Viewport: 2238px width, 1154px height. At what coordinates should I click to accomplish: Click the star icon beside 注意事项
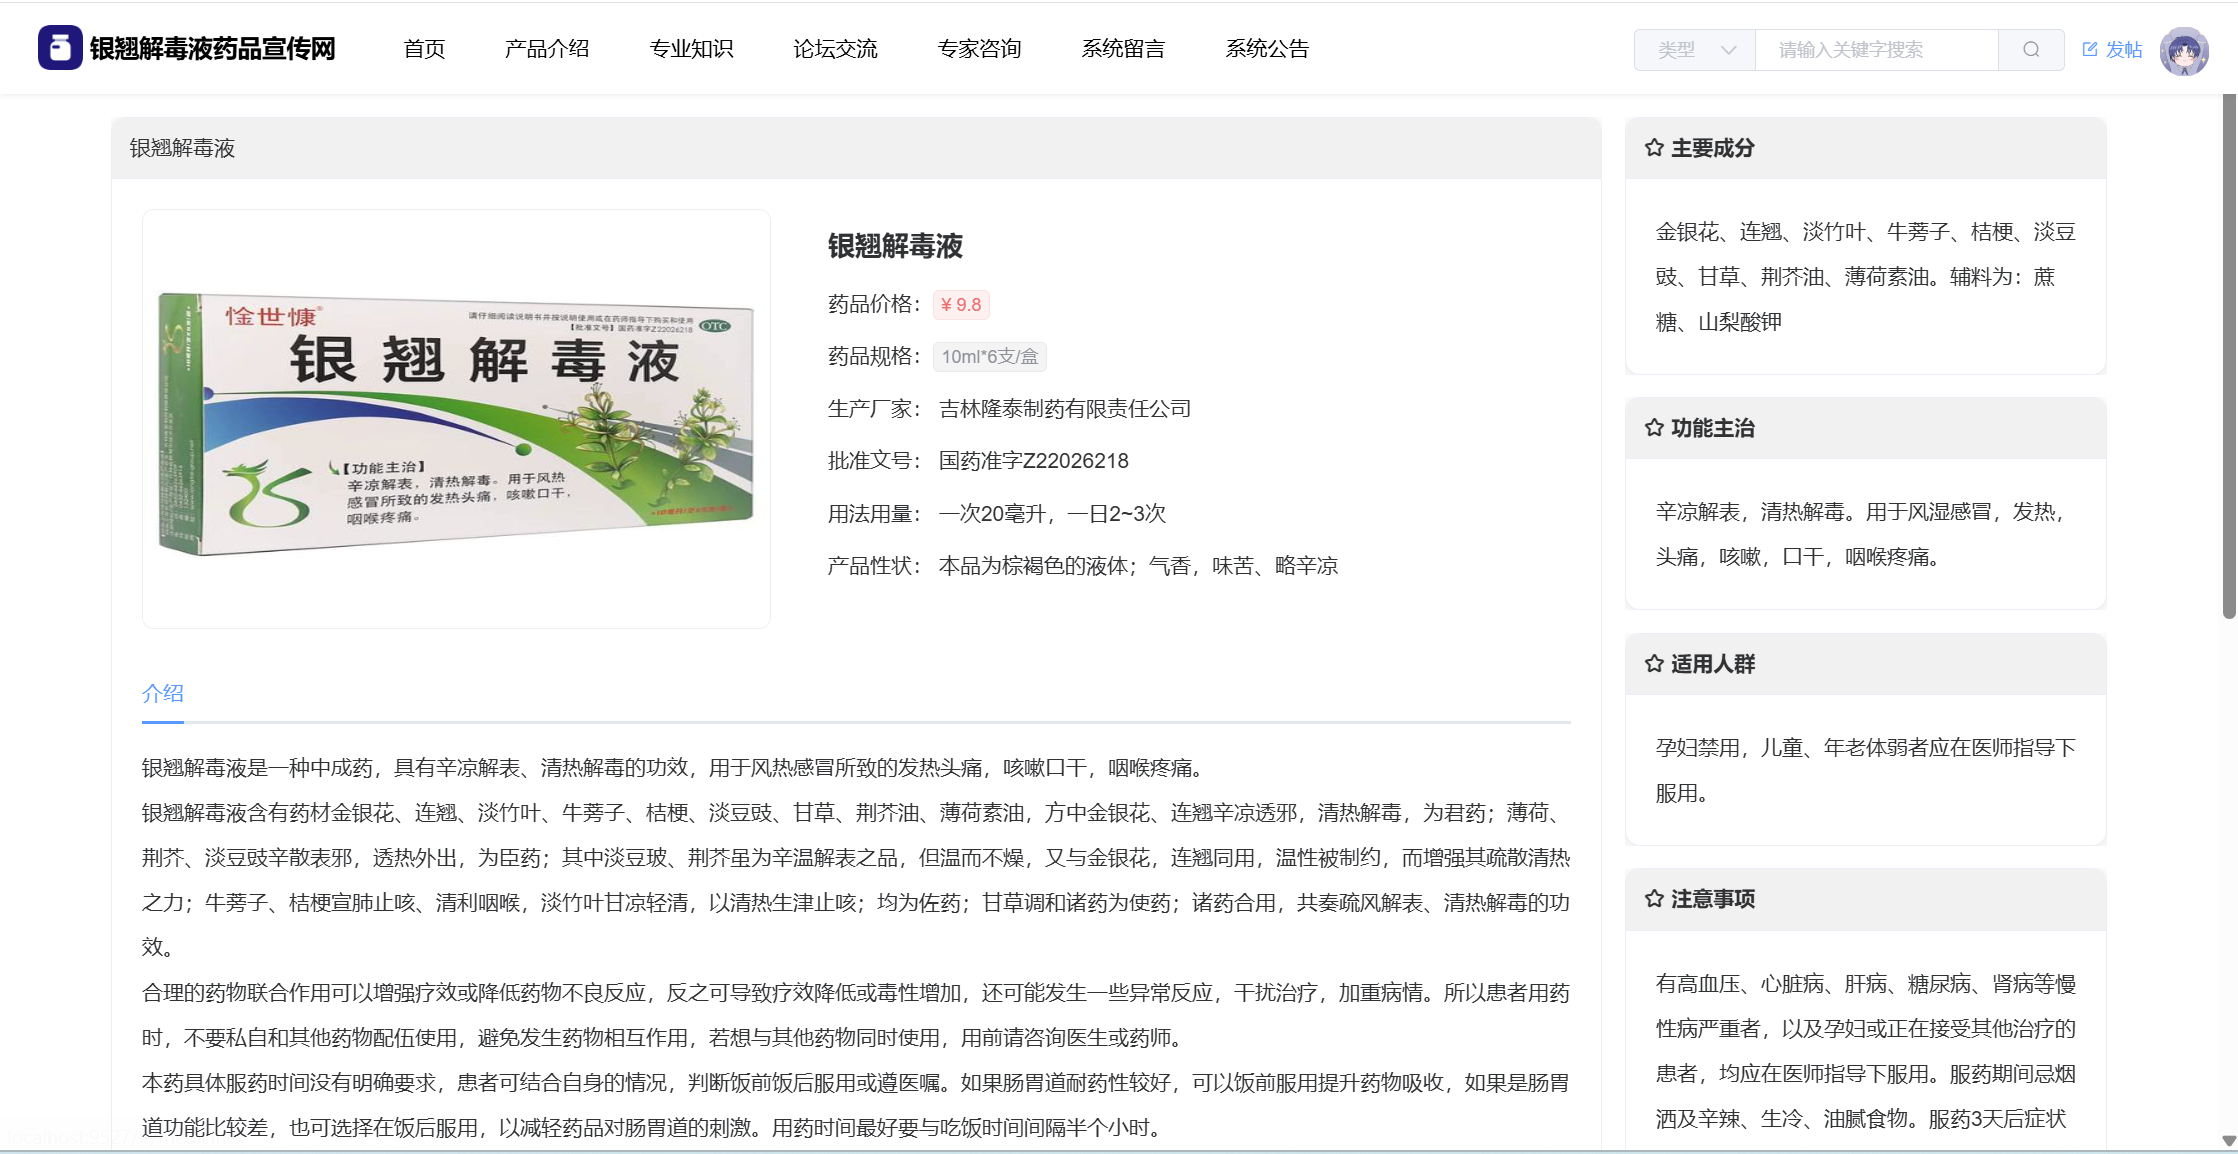point(1654,899)
